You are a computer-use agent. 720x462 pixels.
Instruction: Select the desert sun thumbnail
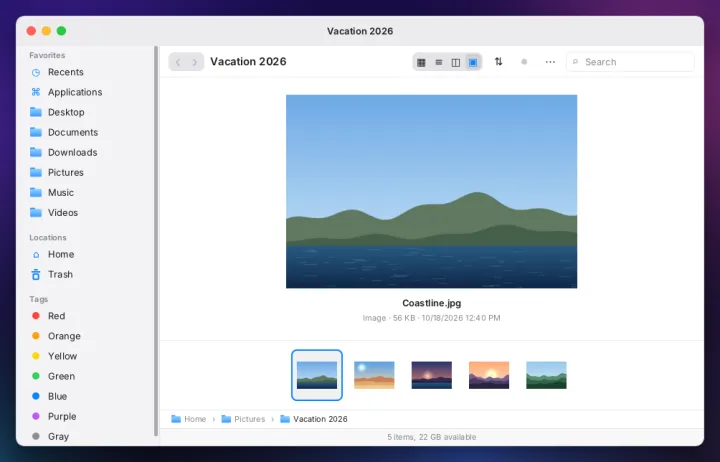coord(374,375)
